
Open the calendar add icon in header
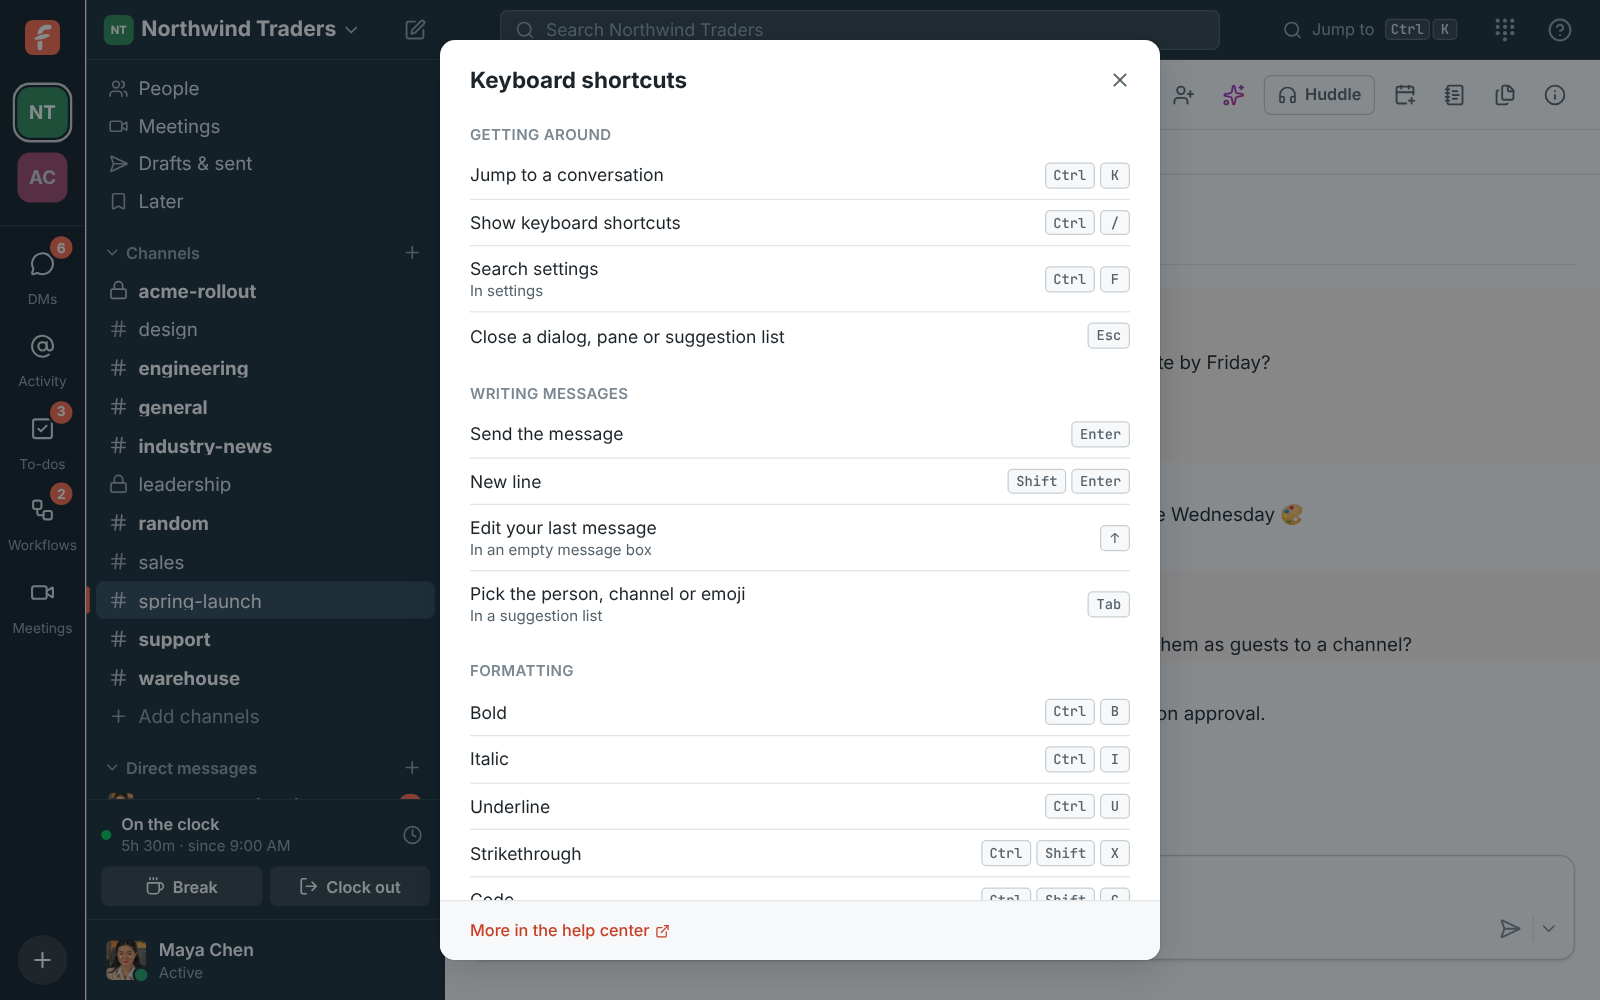1405,95
